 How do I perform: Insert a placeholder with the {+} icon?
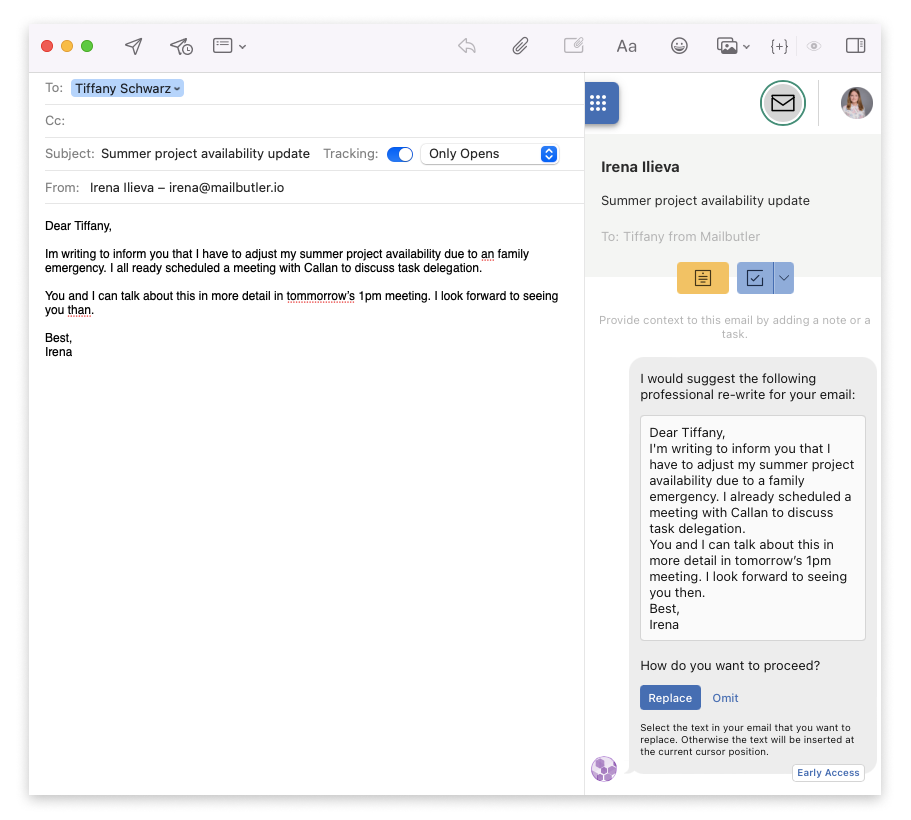(779, 46)
